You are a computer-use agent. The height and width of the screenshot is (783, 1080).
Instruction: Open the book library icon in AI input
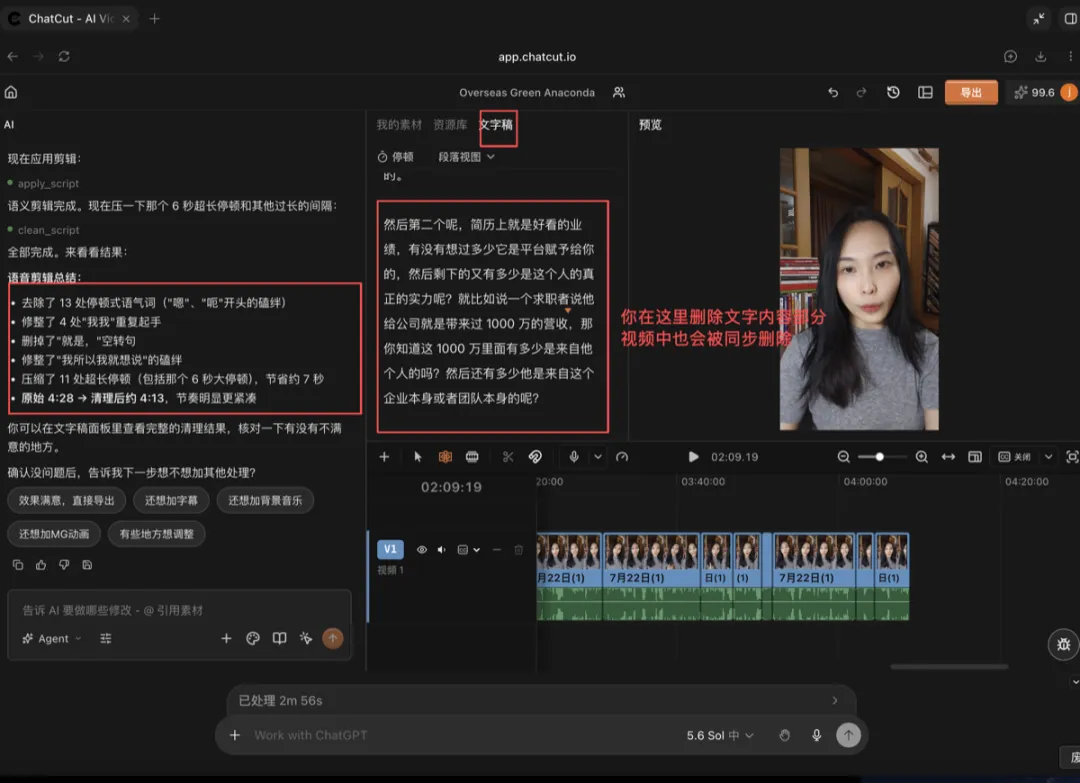(279, 638)
